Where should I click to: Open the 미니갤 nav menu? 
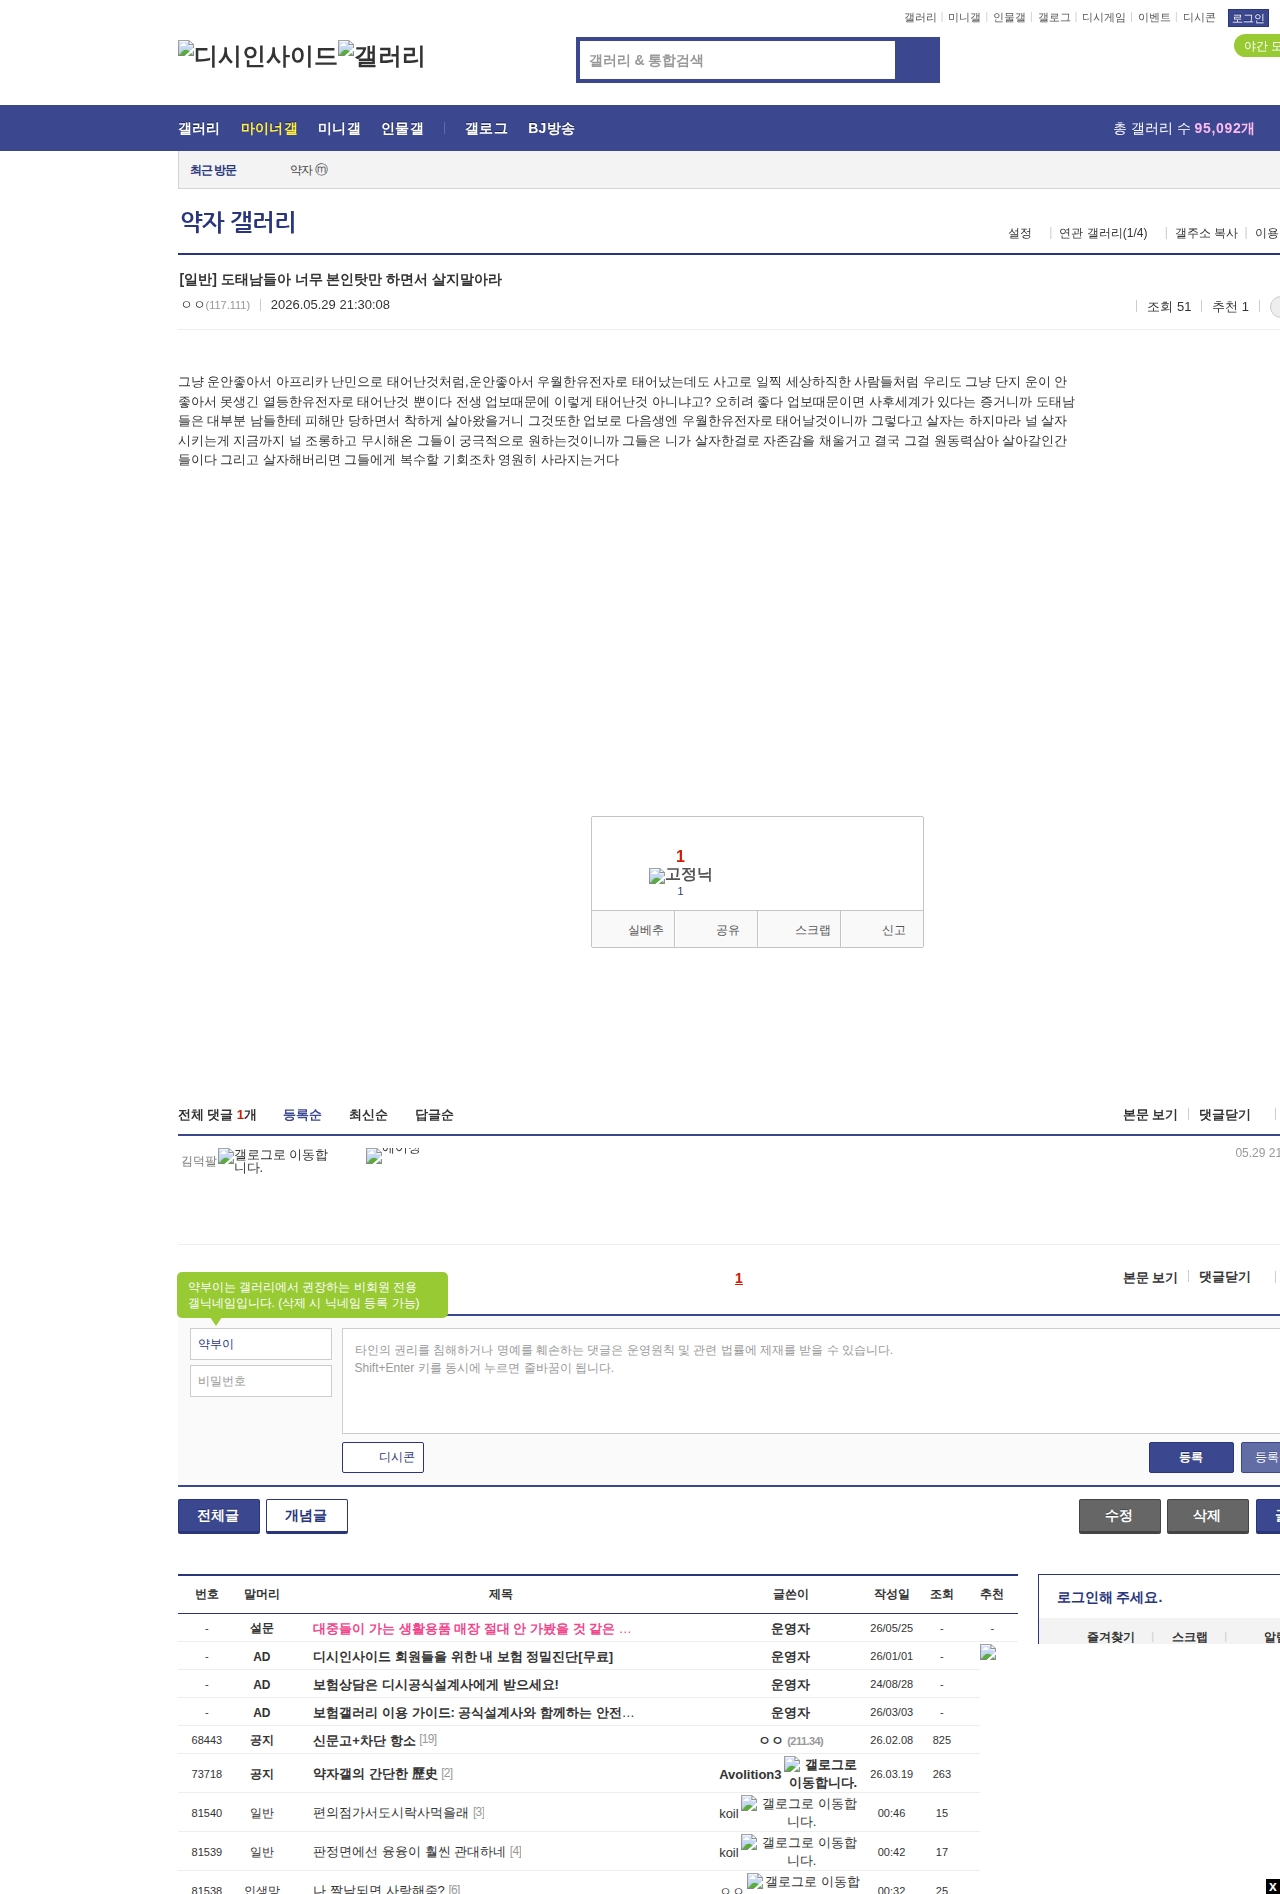(339, 128)
